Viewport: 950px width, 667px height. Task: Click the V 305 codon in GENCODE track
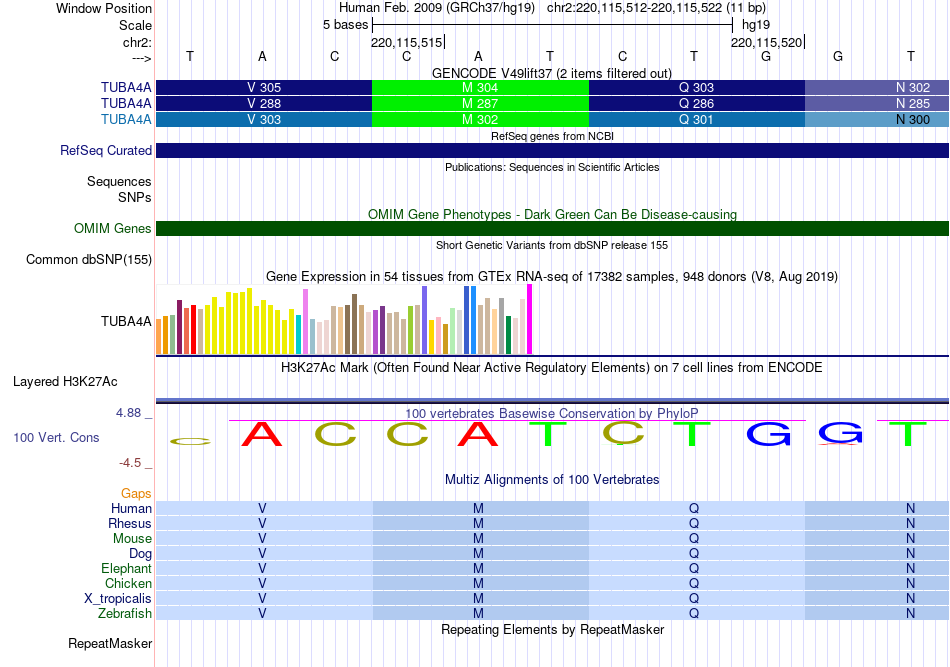click(264, 87)
